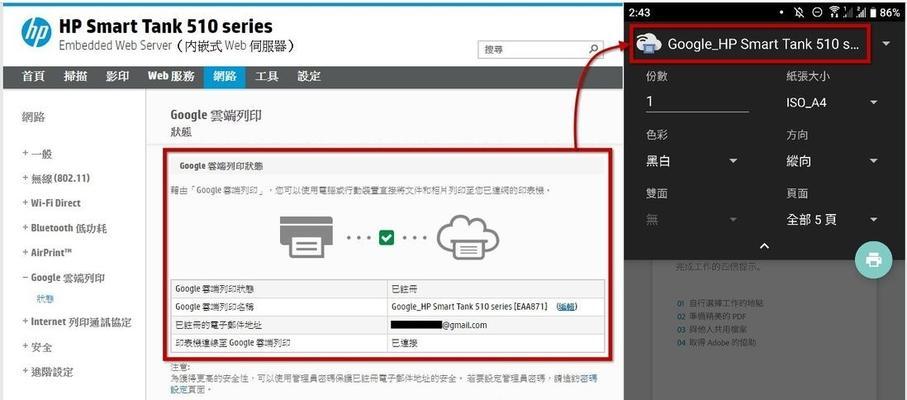907x400 pixels.
Task: Open the 工具 tab
Action: pos(267,76)
